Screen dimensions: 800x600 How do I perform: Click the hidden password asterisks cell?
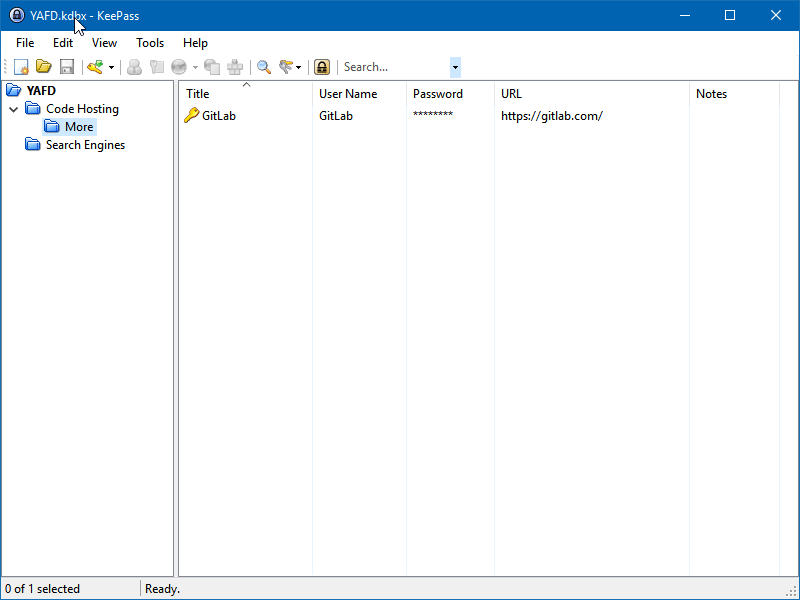(433, 114)
